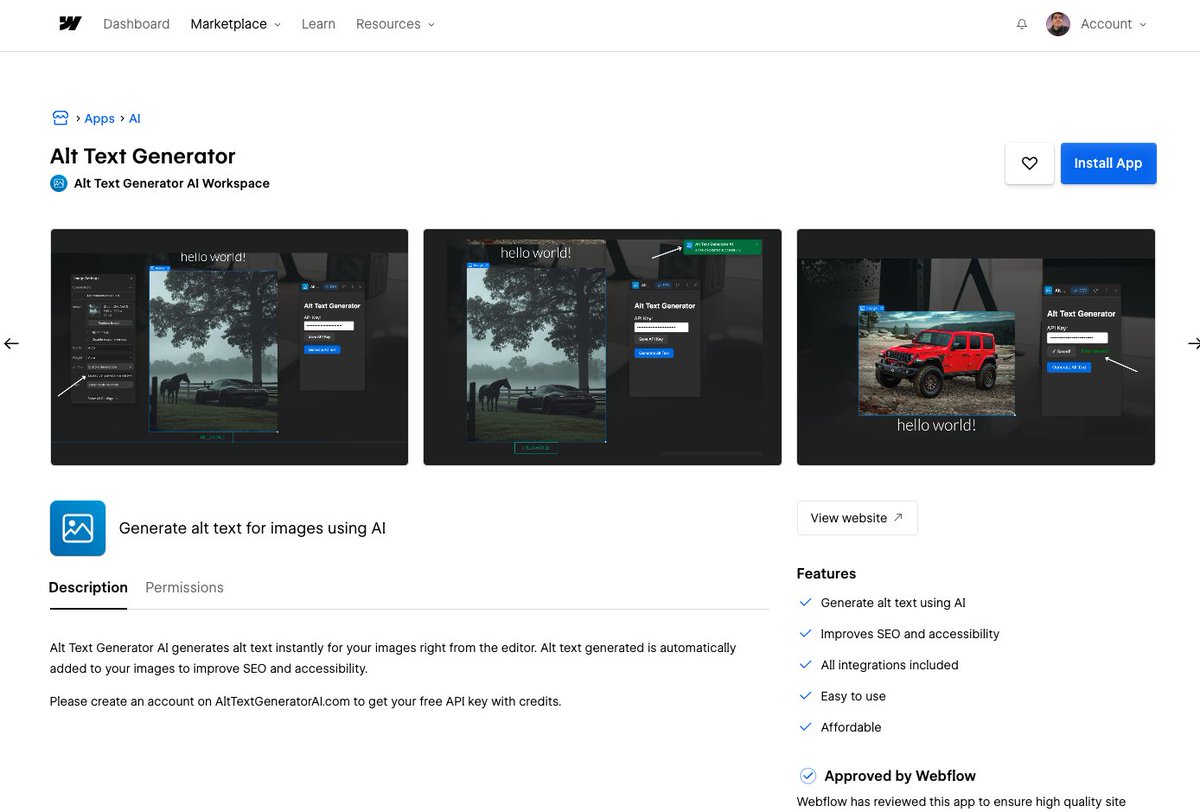
Task: Expand the Resources menu
Action: [x=395, y=24]
